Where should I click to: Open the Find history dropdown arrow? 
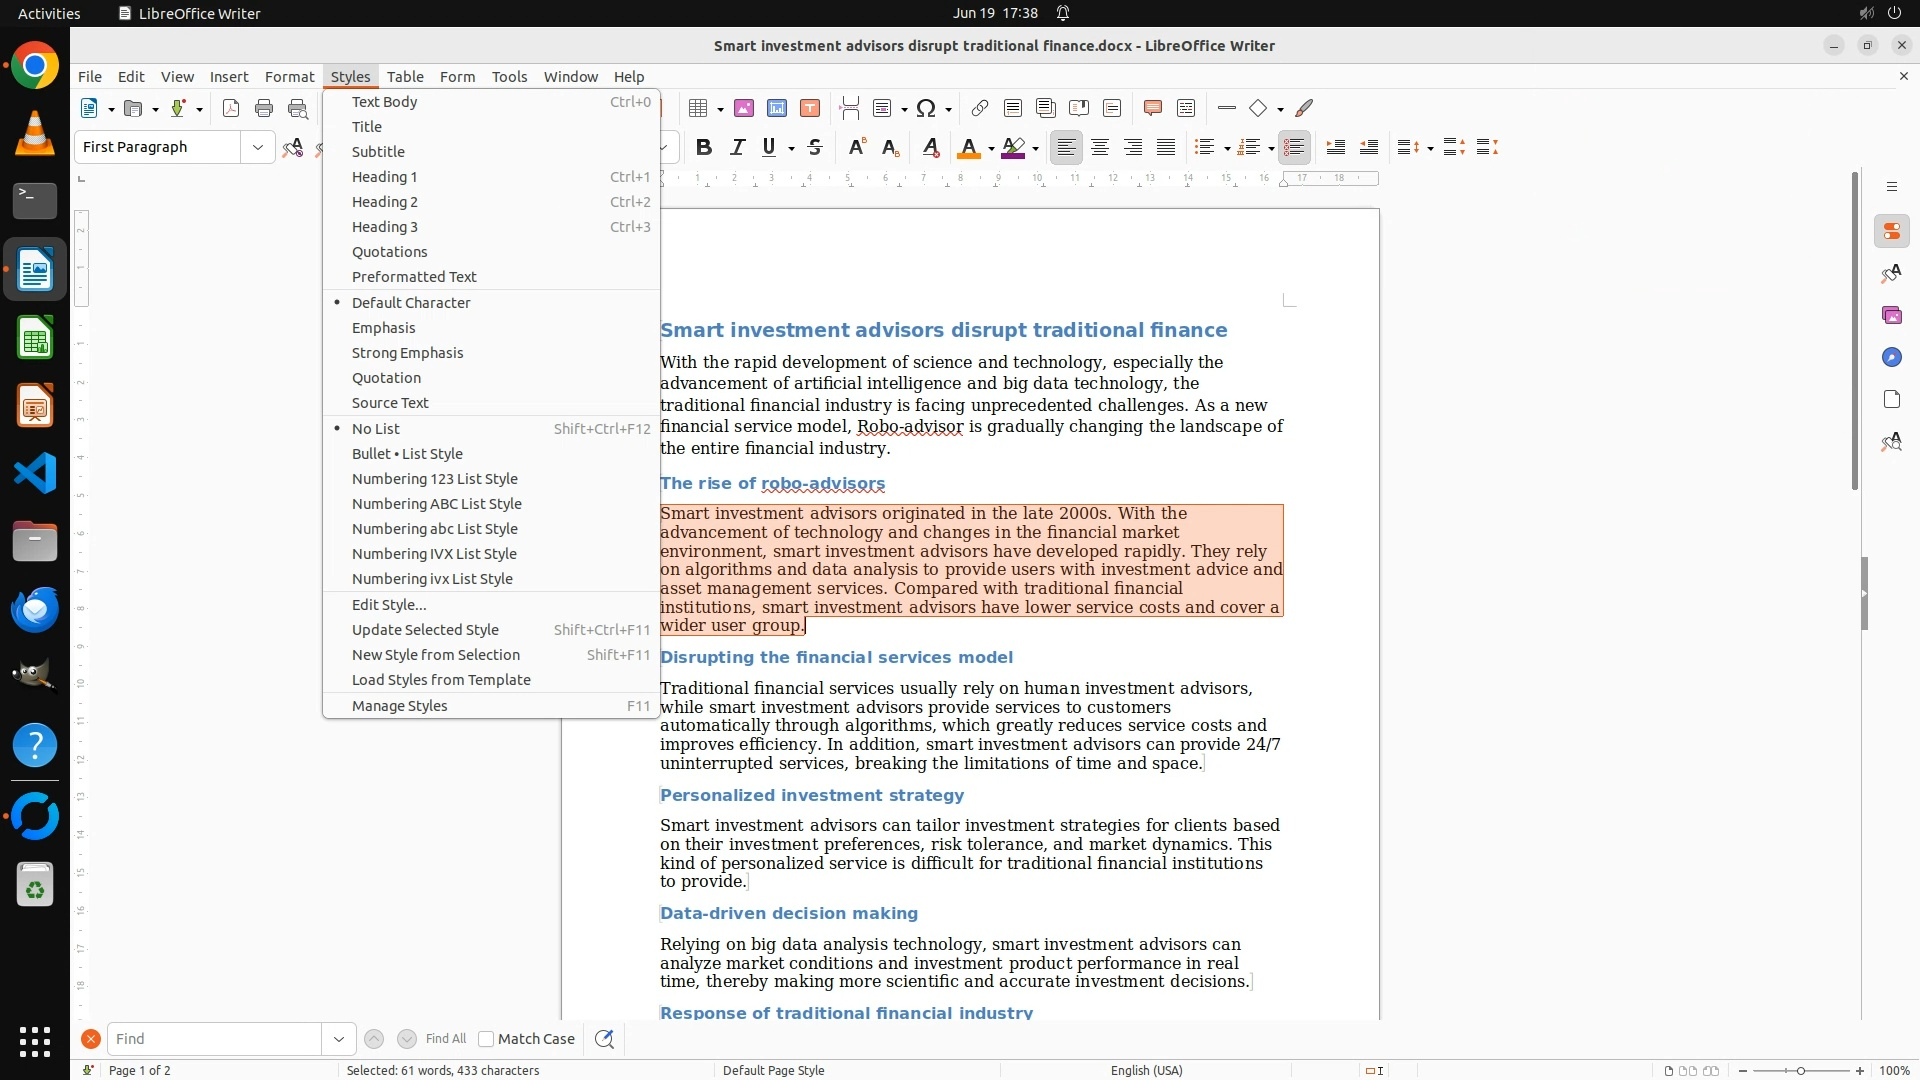339,1039
